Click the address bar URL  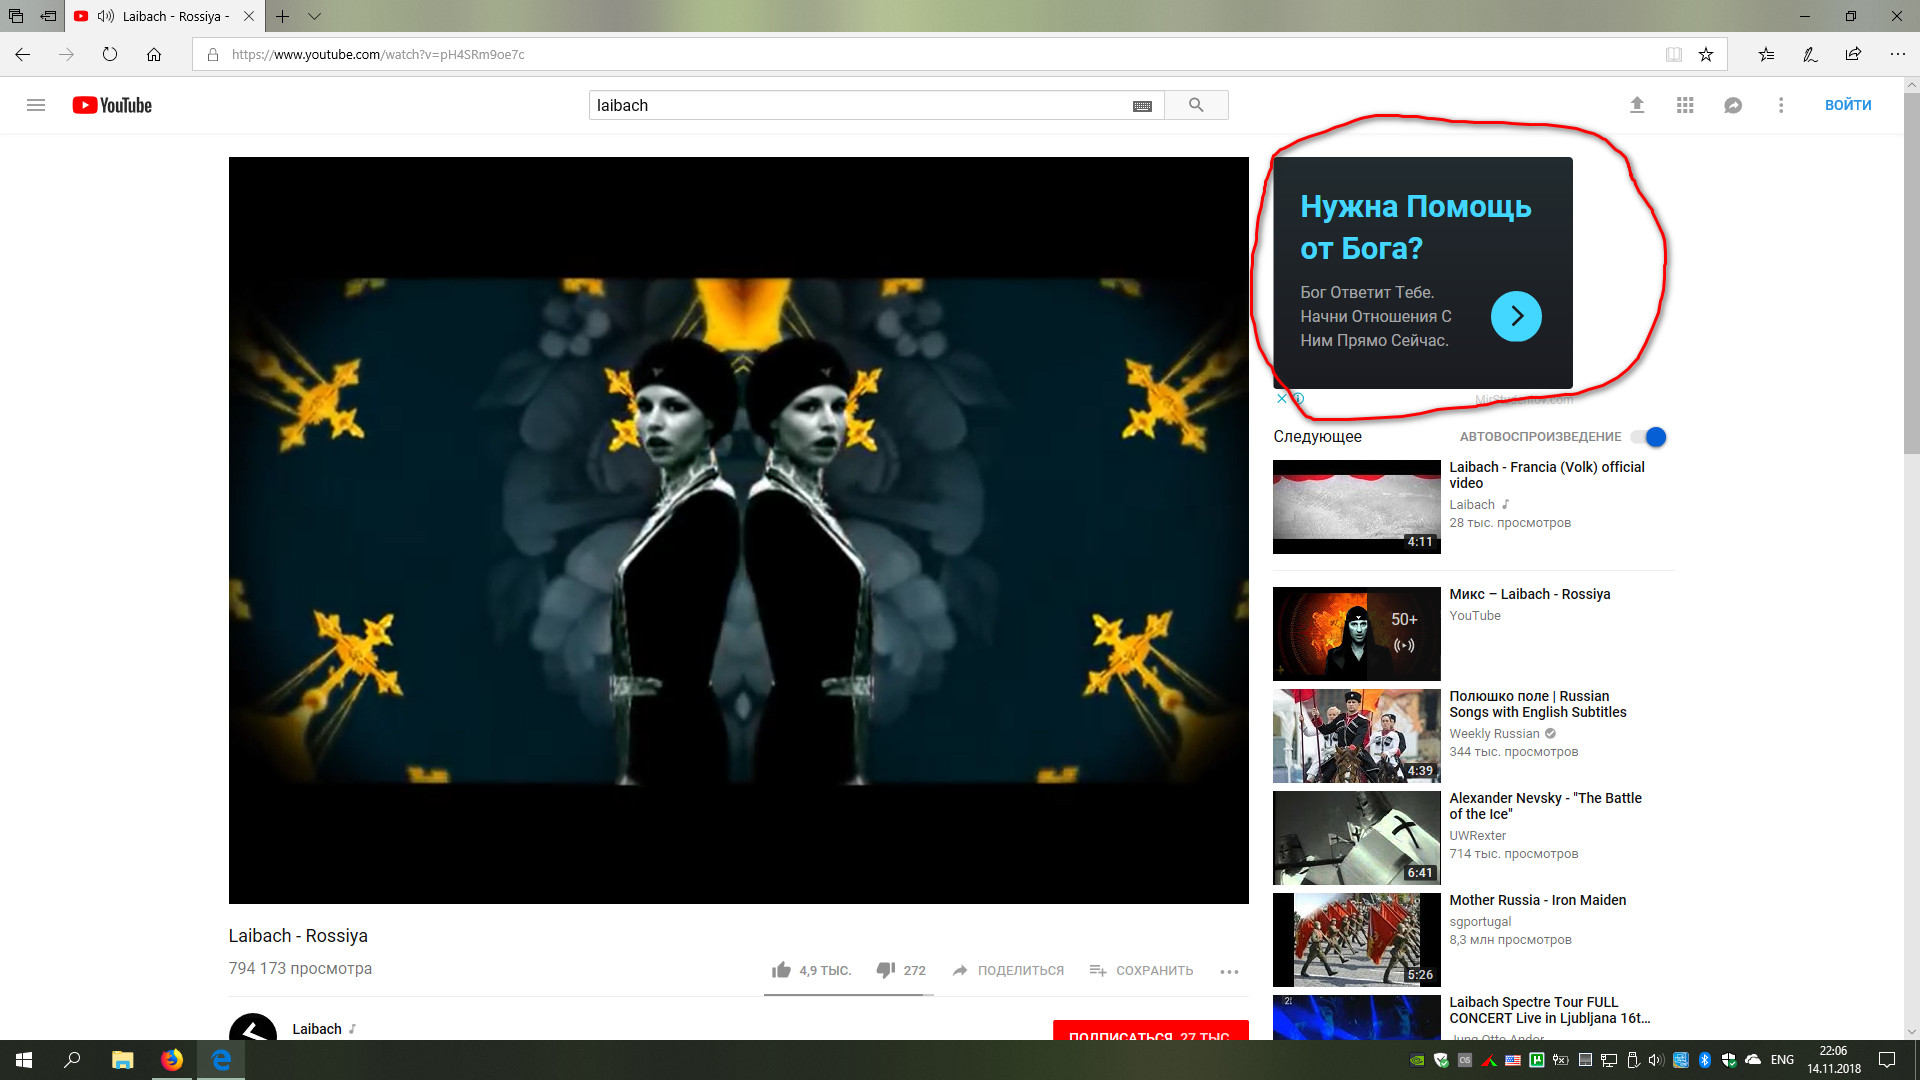click(x=378, y=55)
